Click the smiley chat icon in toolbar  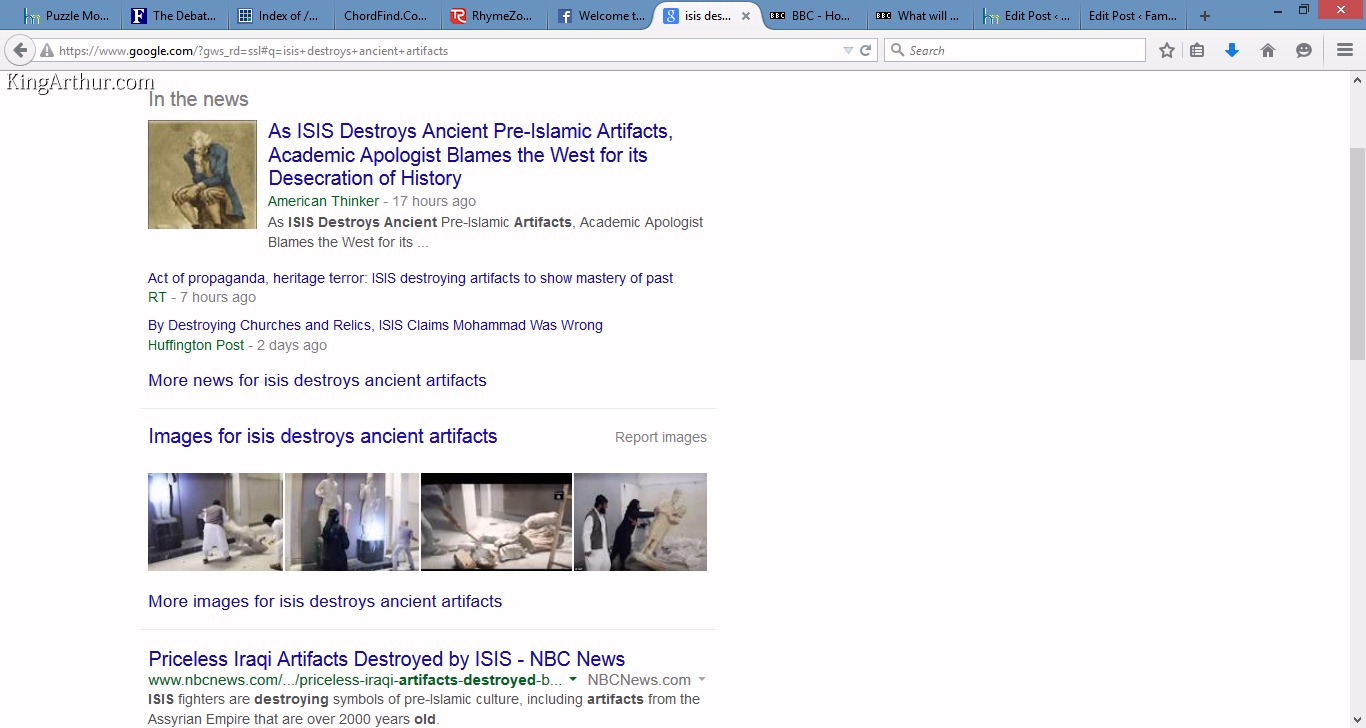1303,50
